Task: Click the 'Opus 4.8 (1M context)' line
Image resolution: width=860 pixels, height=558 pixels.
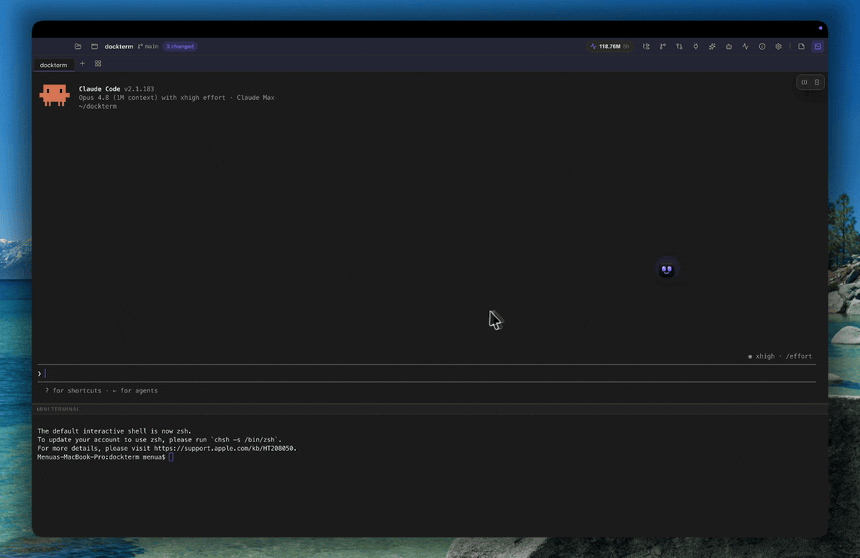Action: [176, 98]
